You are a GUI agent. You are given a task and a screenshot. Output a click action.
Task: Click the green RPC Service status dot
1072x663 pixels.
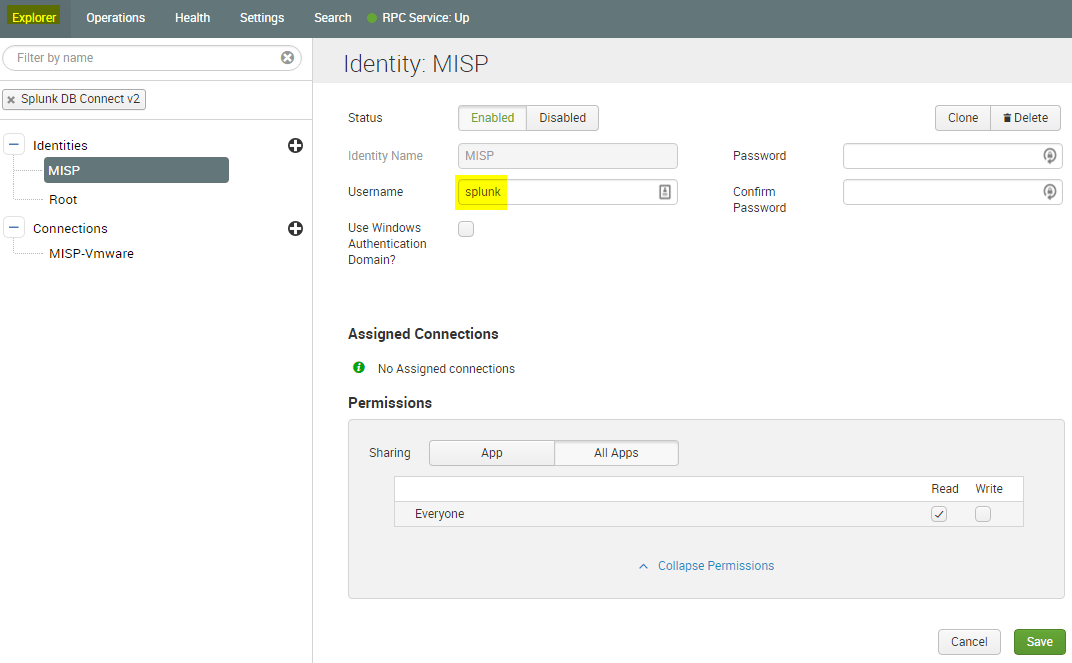(372, 18)
